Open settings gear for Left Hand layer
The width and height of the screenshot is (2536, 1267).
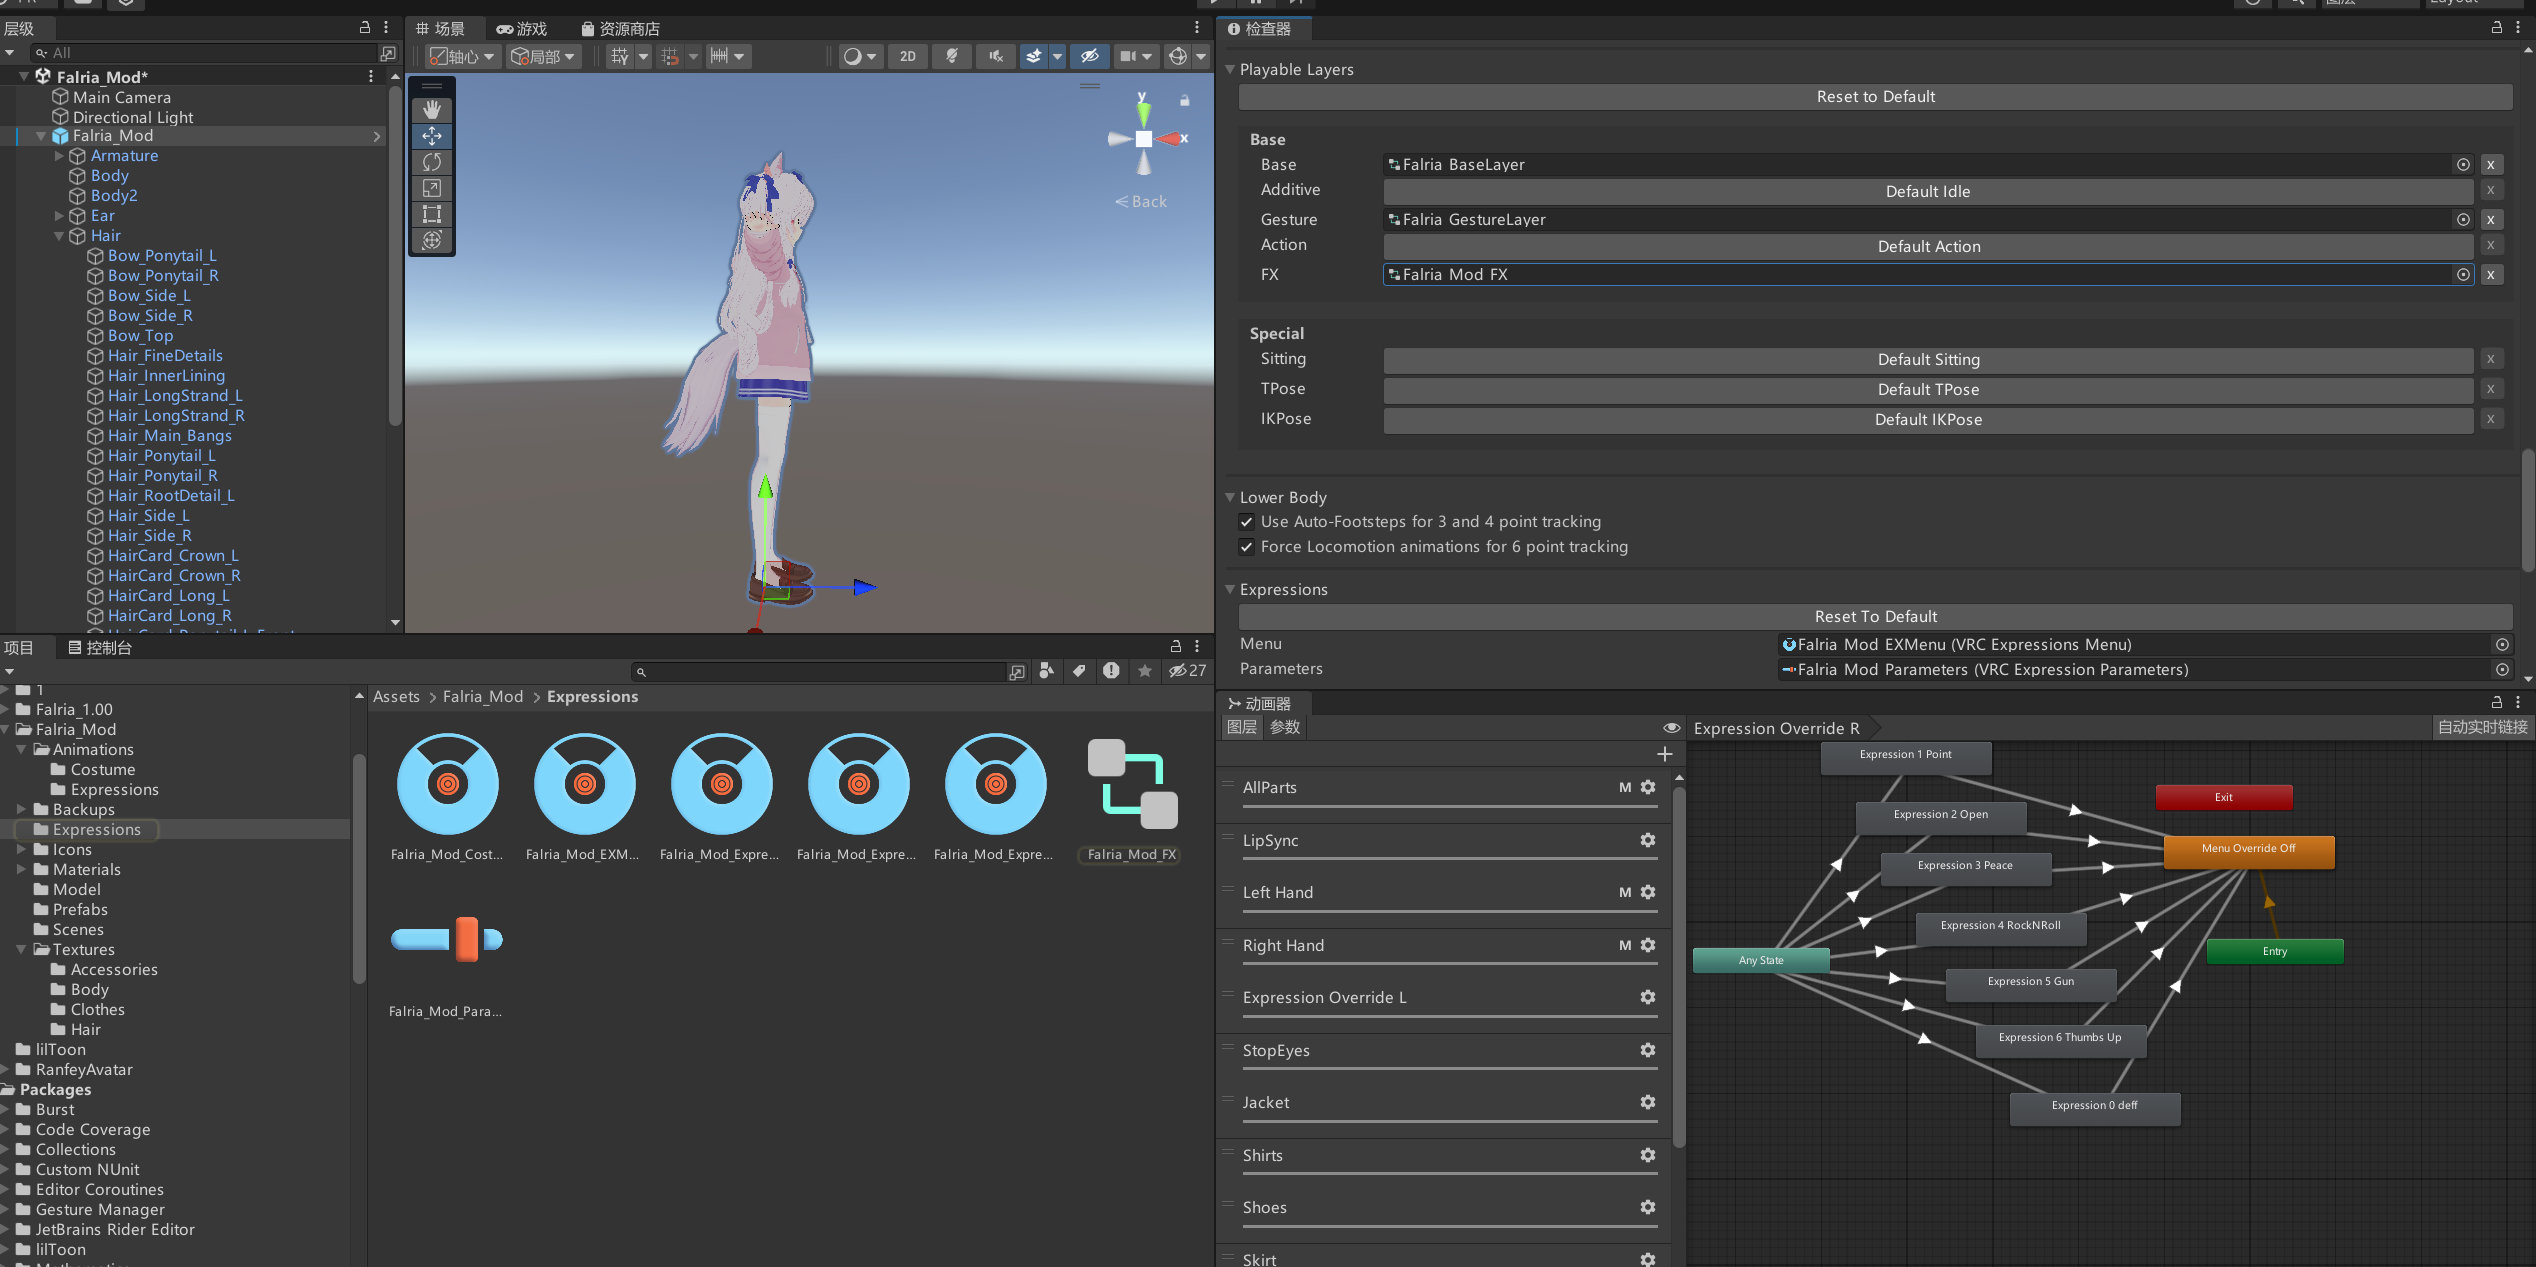pyautogui.click(x=1648, y=892)
